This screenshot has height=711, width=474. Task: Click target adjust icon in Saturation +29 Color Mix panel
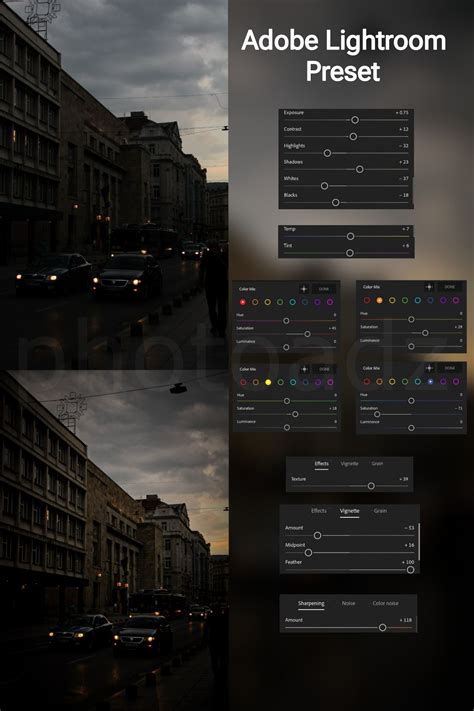tap(429, 287)
